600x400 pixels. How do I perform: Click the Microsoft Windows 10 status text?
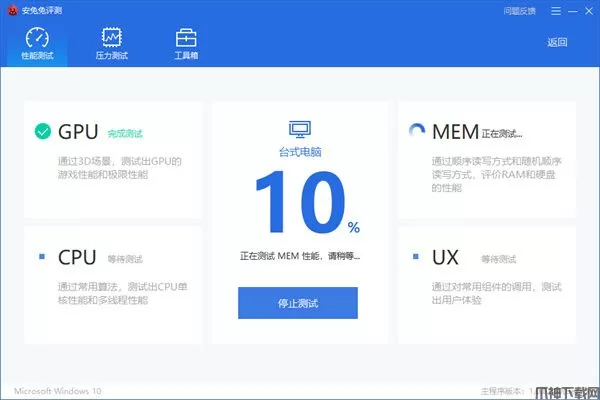58,391
